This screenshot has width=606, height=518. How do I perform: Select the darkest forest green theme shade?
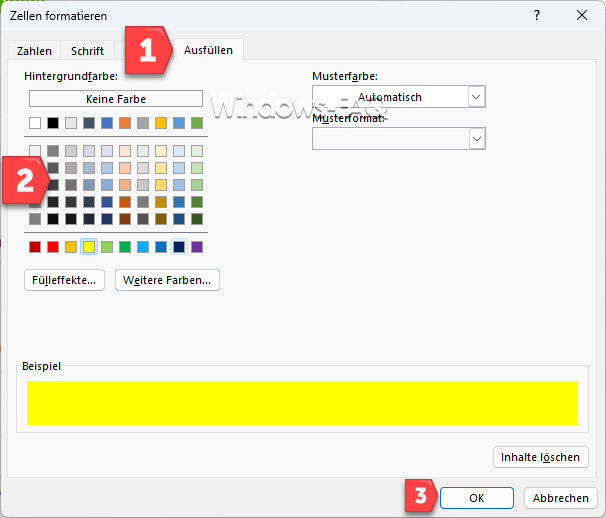[x=197, y=219]
